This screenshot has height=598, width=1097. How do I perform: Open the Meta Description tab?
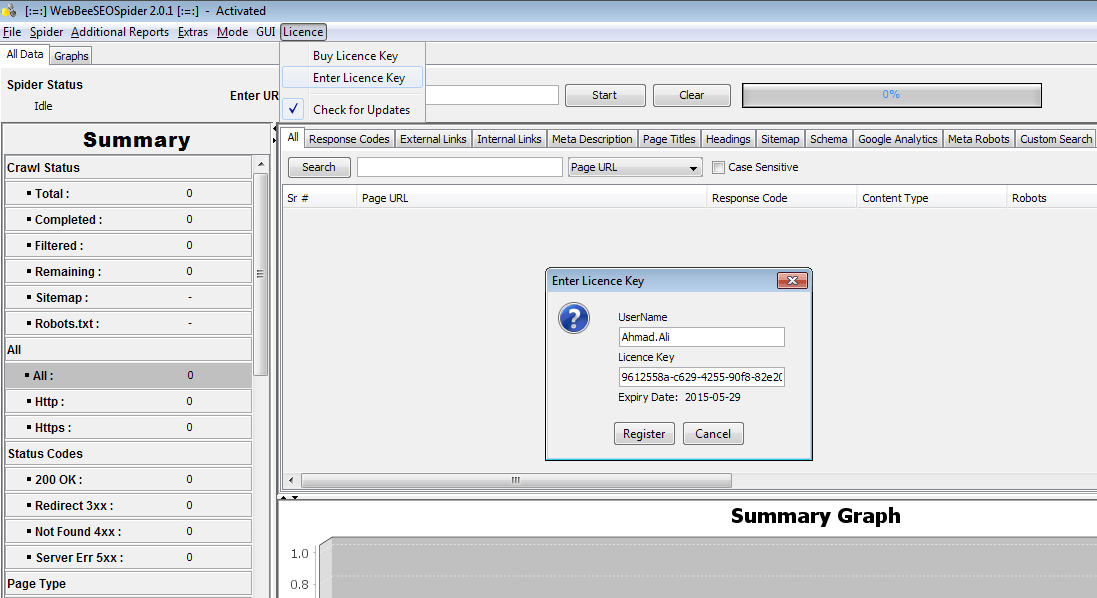tap(592, 138)
